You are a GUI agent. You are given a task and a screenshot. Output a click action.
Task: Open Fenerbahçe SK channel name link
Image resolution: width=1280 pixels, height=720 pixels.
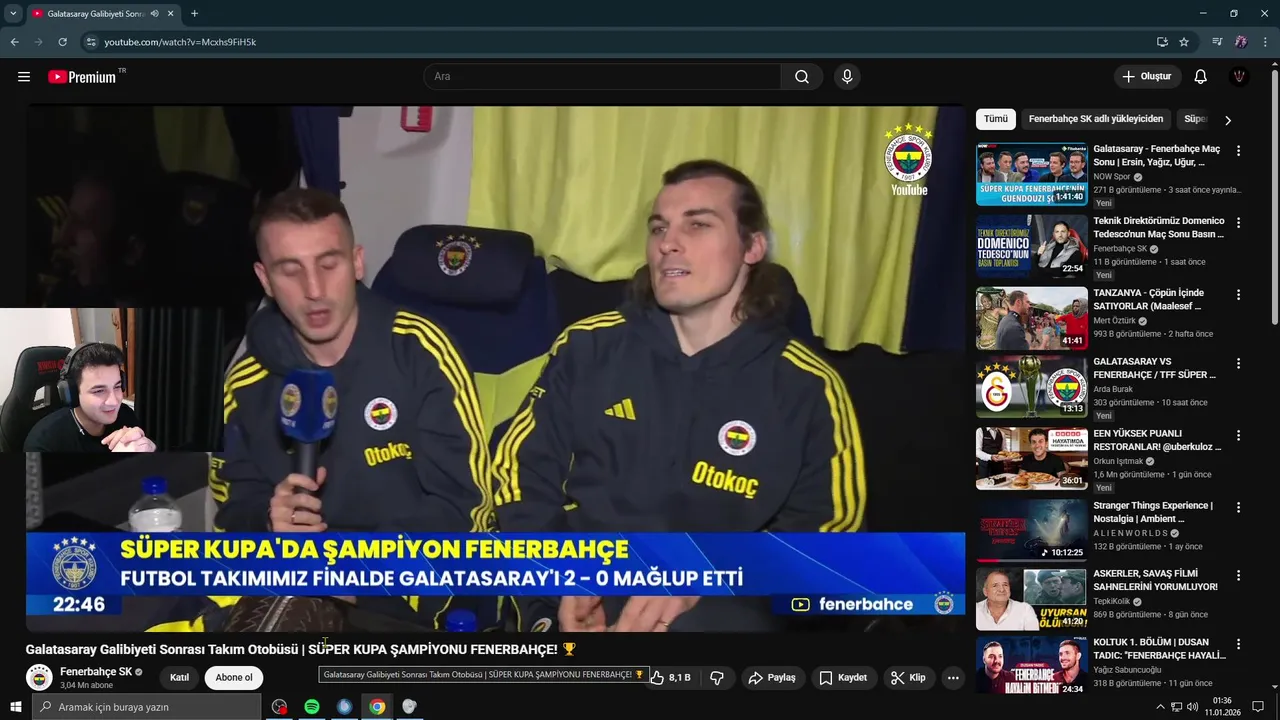point(95,672)
